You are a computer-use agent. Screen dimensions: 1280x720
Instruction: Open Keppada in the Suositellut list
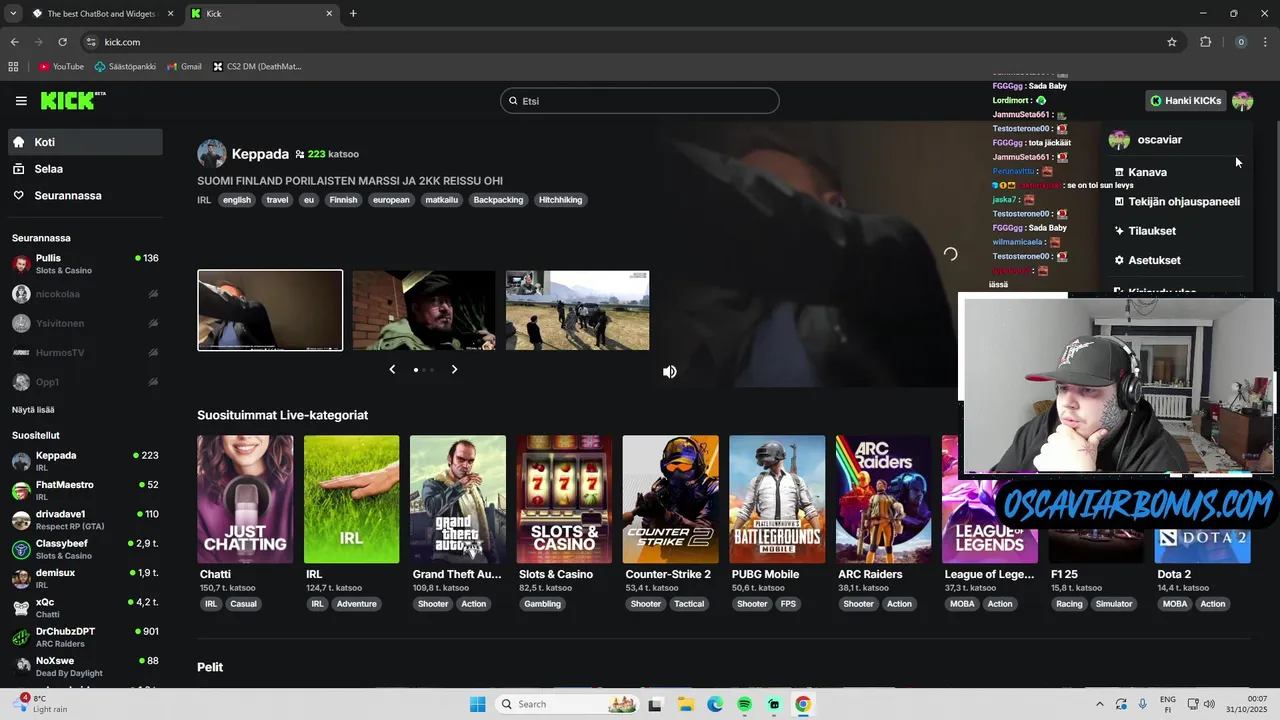point(85,461)
